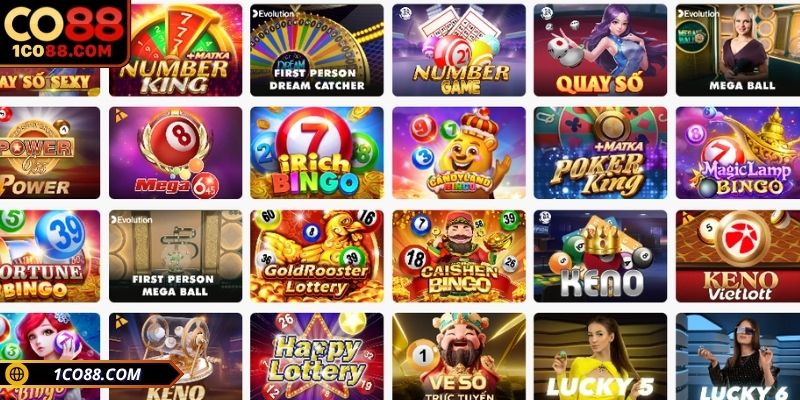Open Evolution Mega Ball live game
Image resolution: width=800 pixels, height=400 pixels.
tap(738, 50)
